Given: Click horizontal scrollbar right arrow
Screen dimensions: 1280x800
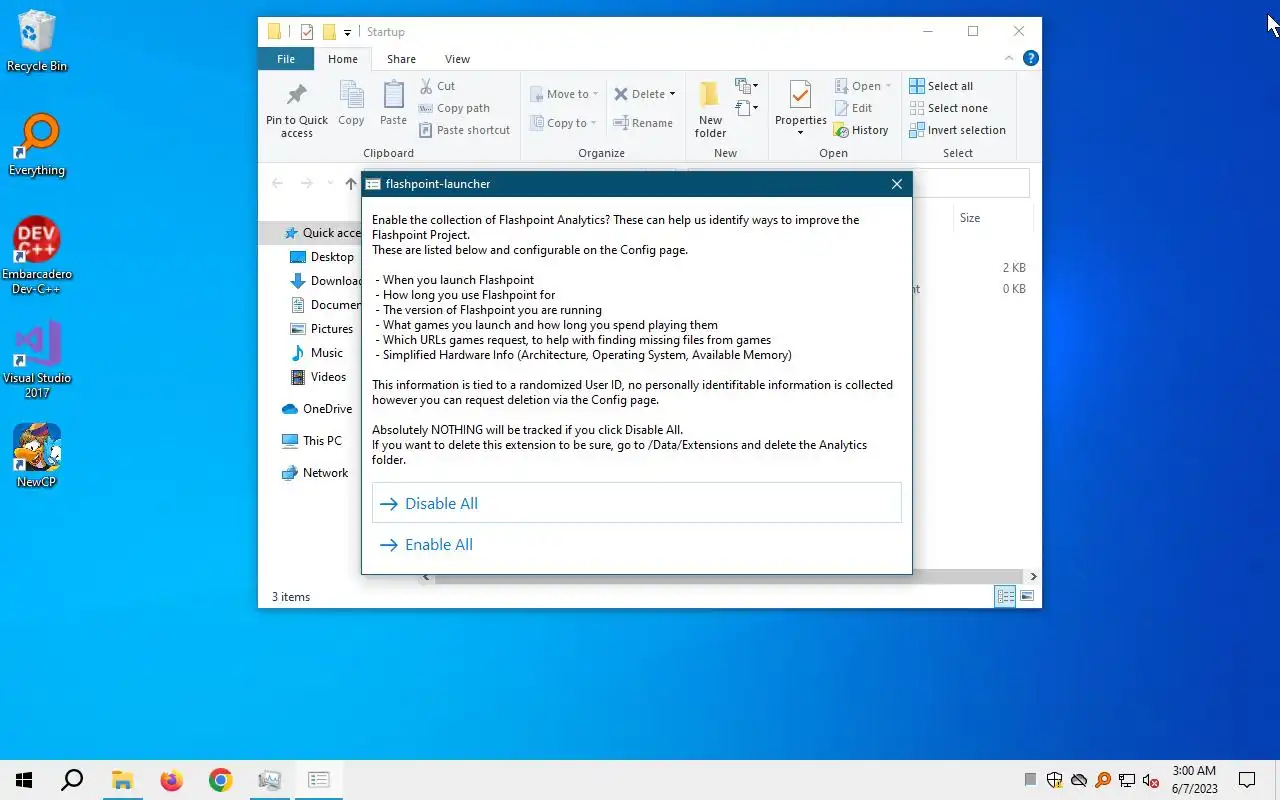Looking at the screenshot, I should point(1033,577).
